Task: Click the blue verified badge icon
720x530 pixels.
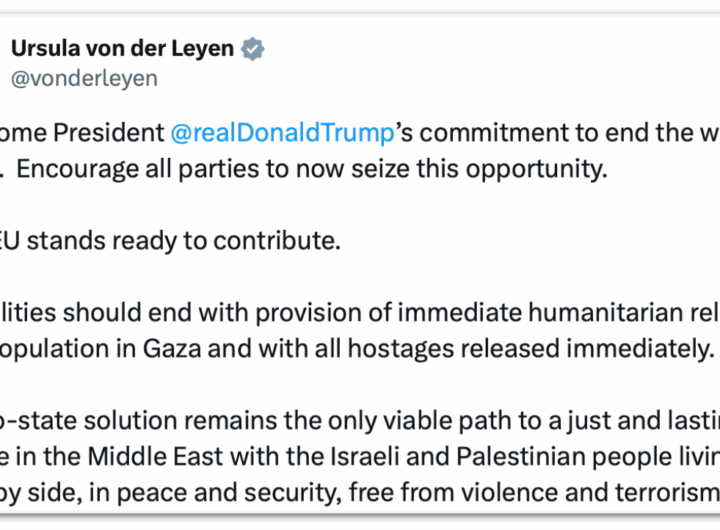Action: pyautogui.click(x=254, y=49)
